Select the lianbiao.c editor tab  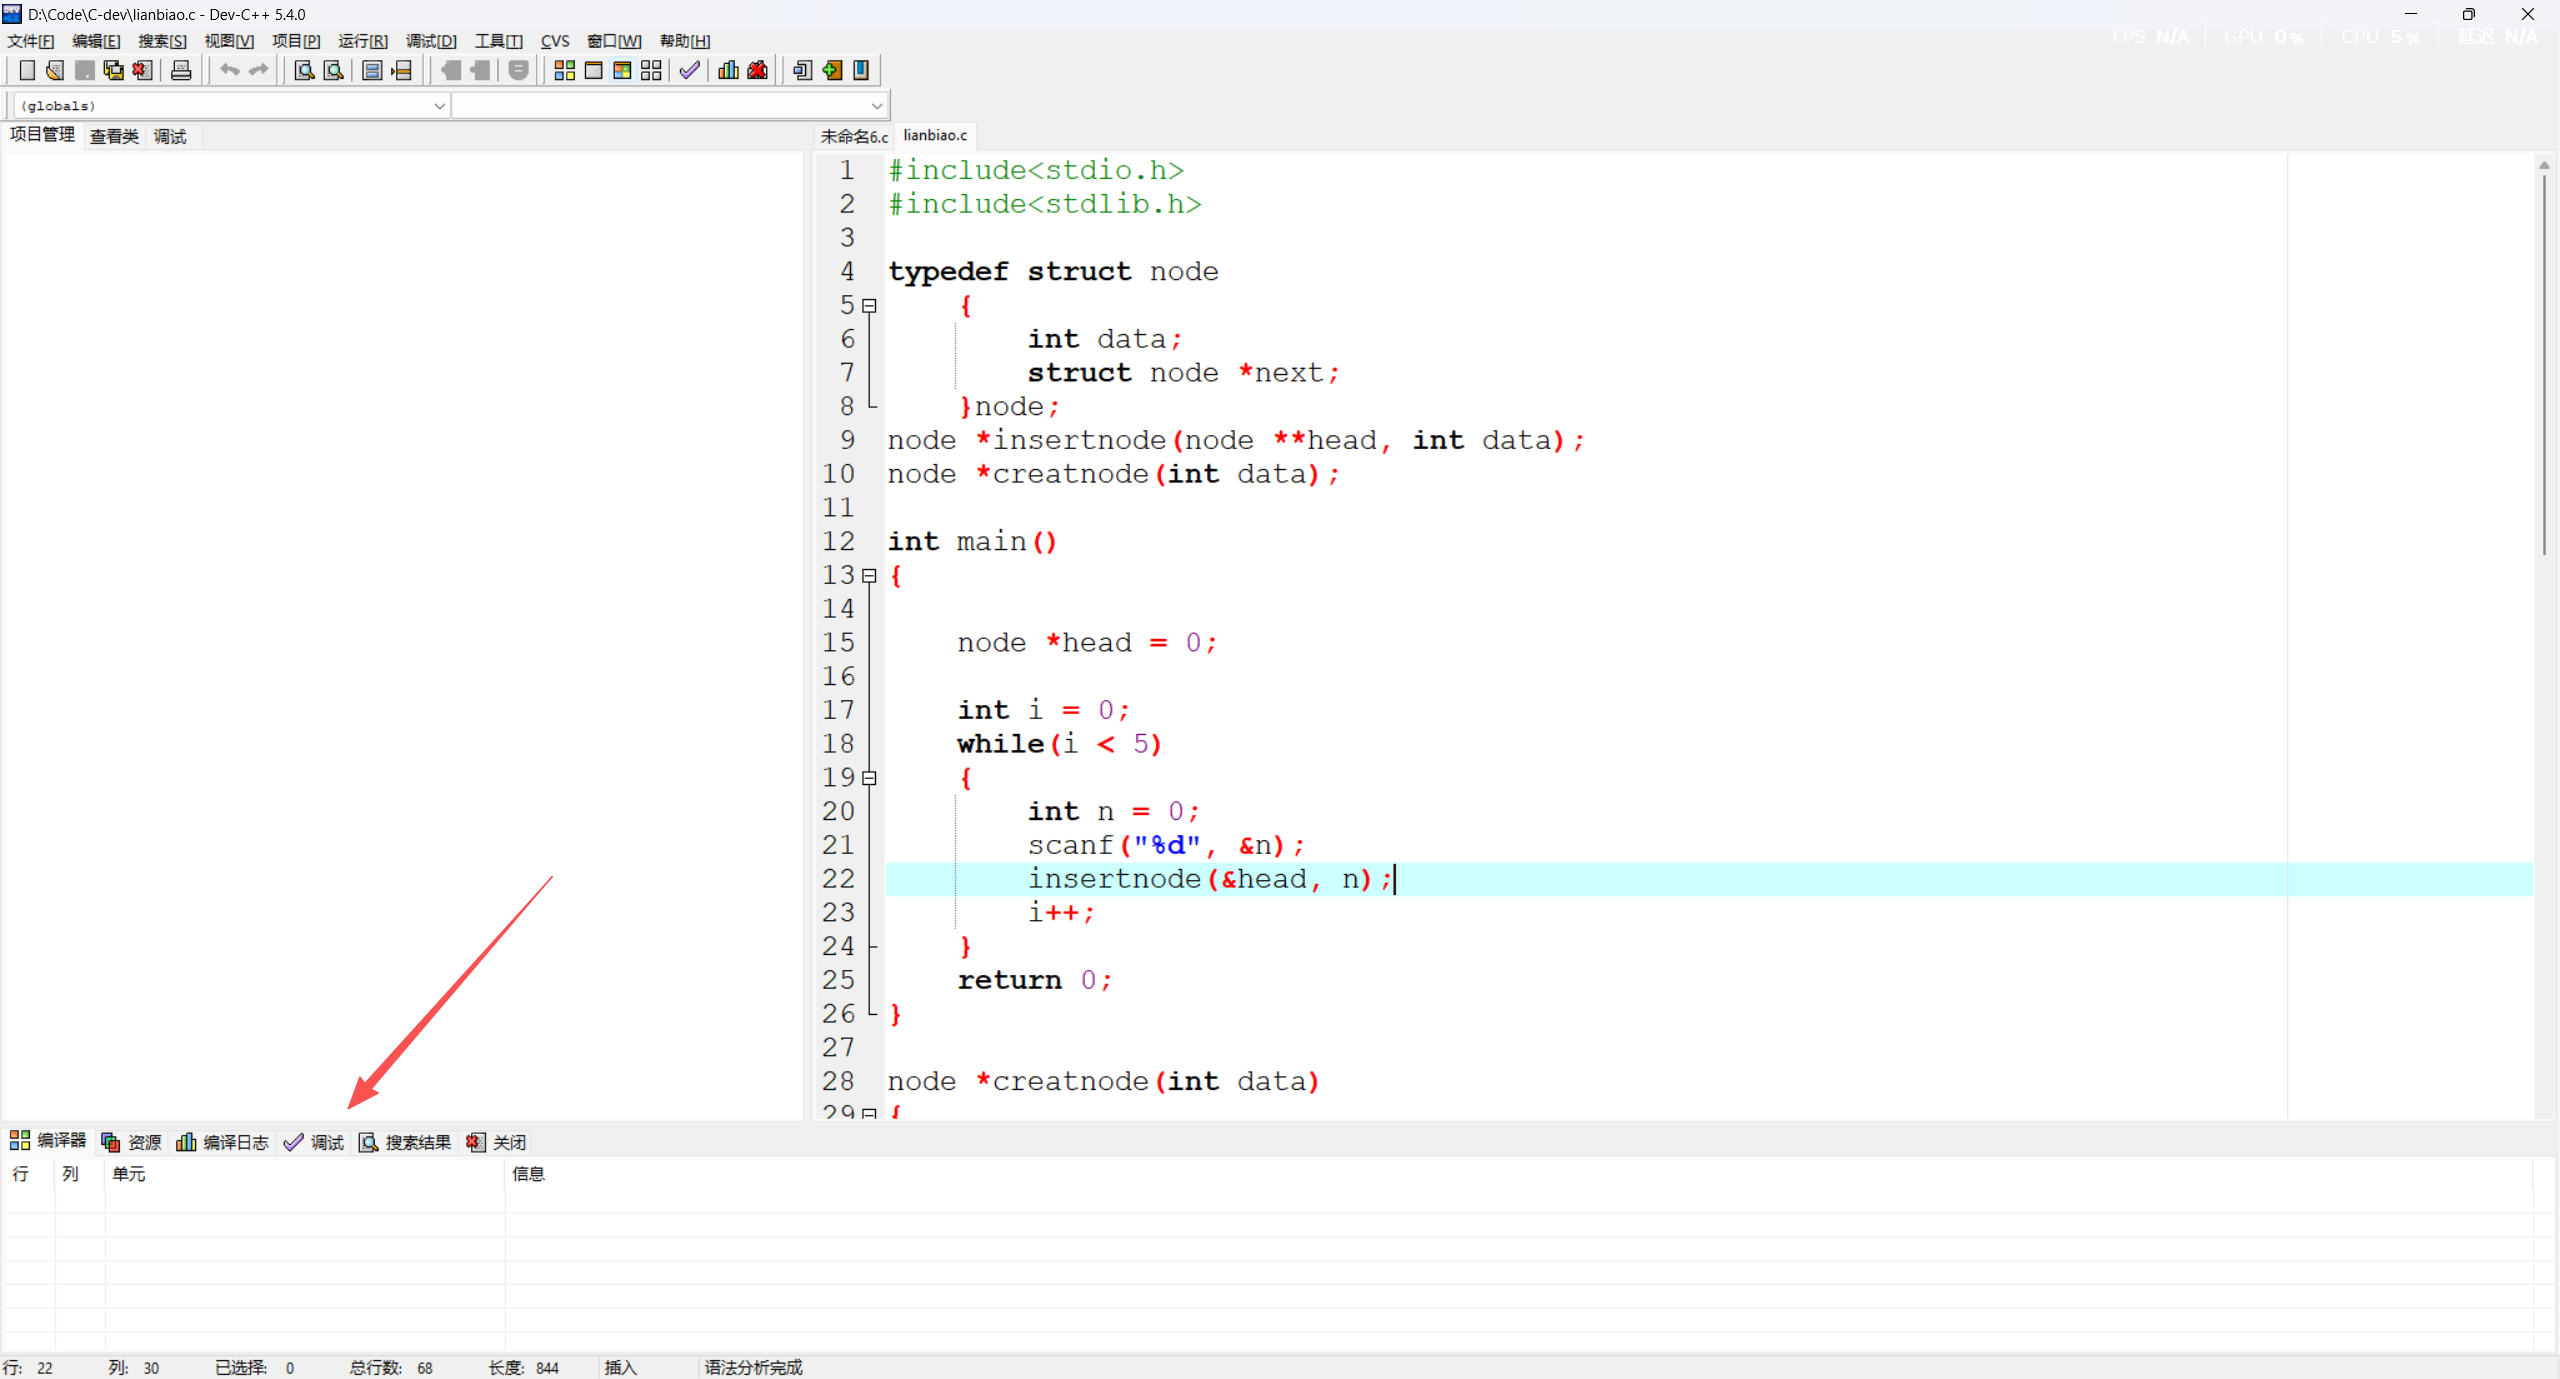pyautogui.click(x=935, y=135)
